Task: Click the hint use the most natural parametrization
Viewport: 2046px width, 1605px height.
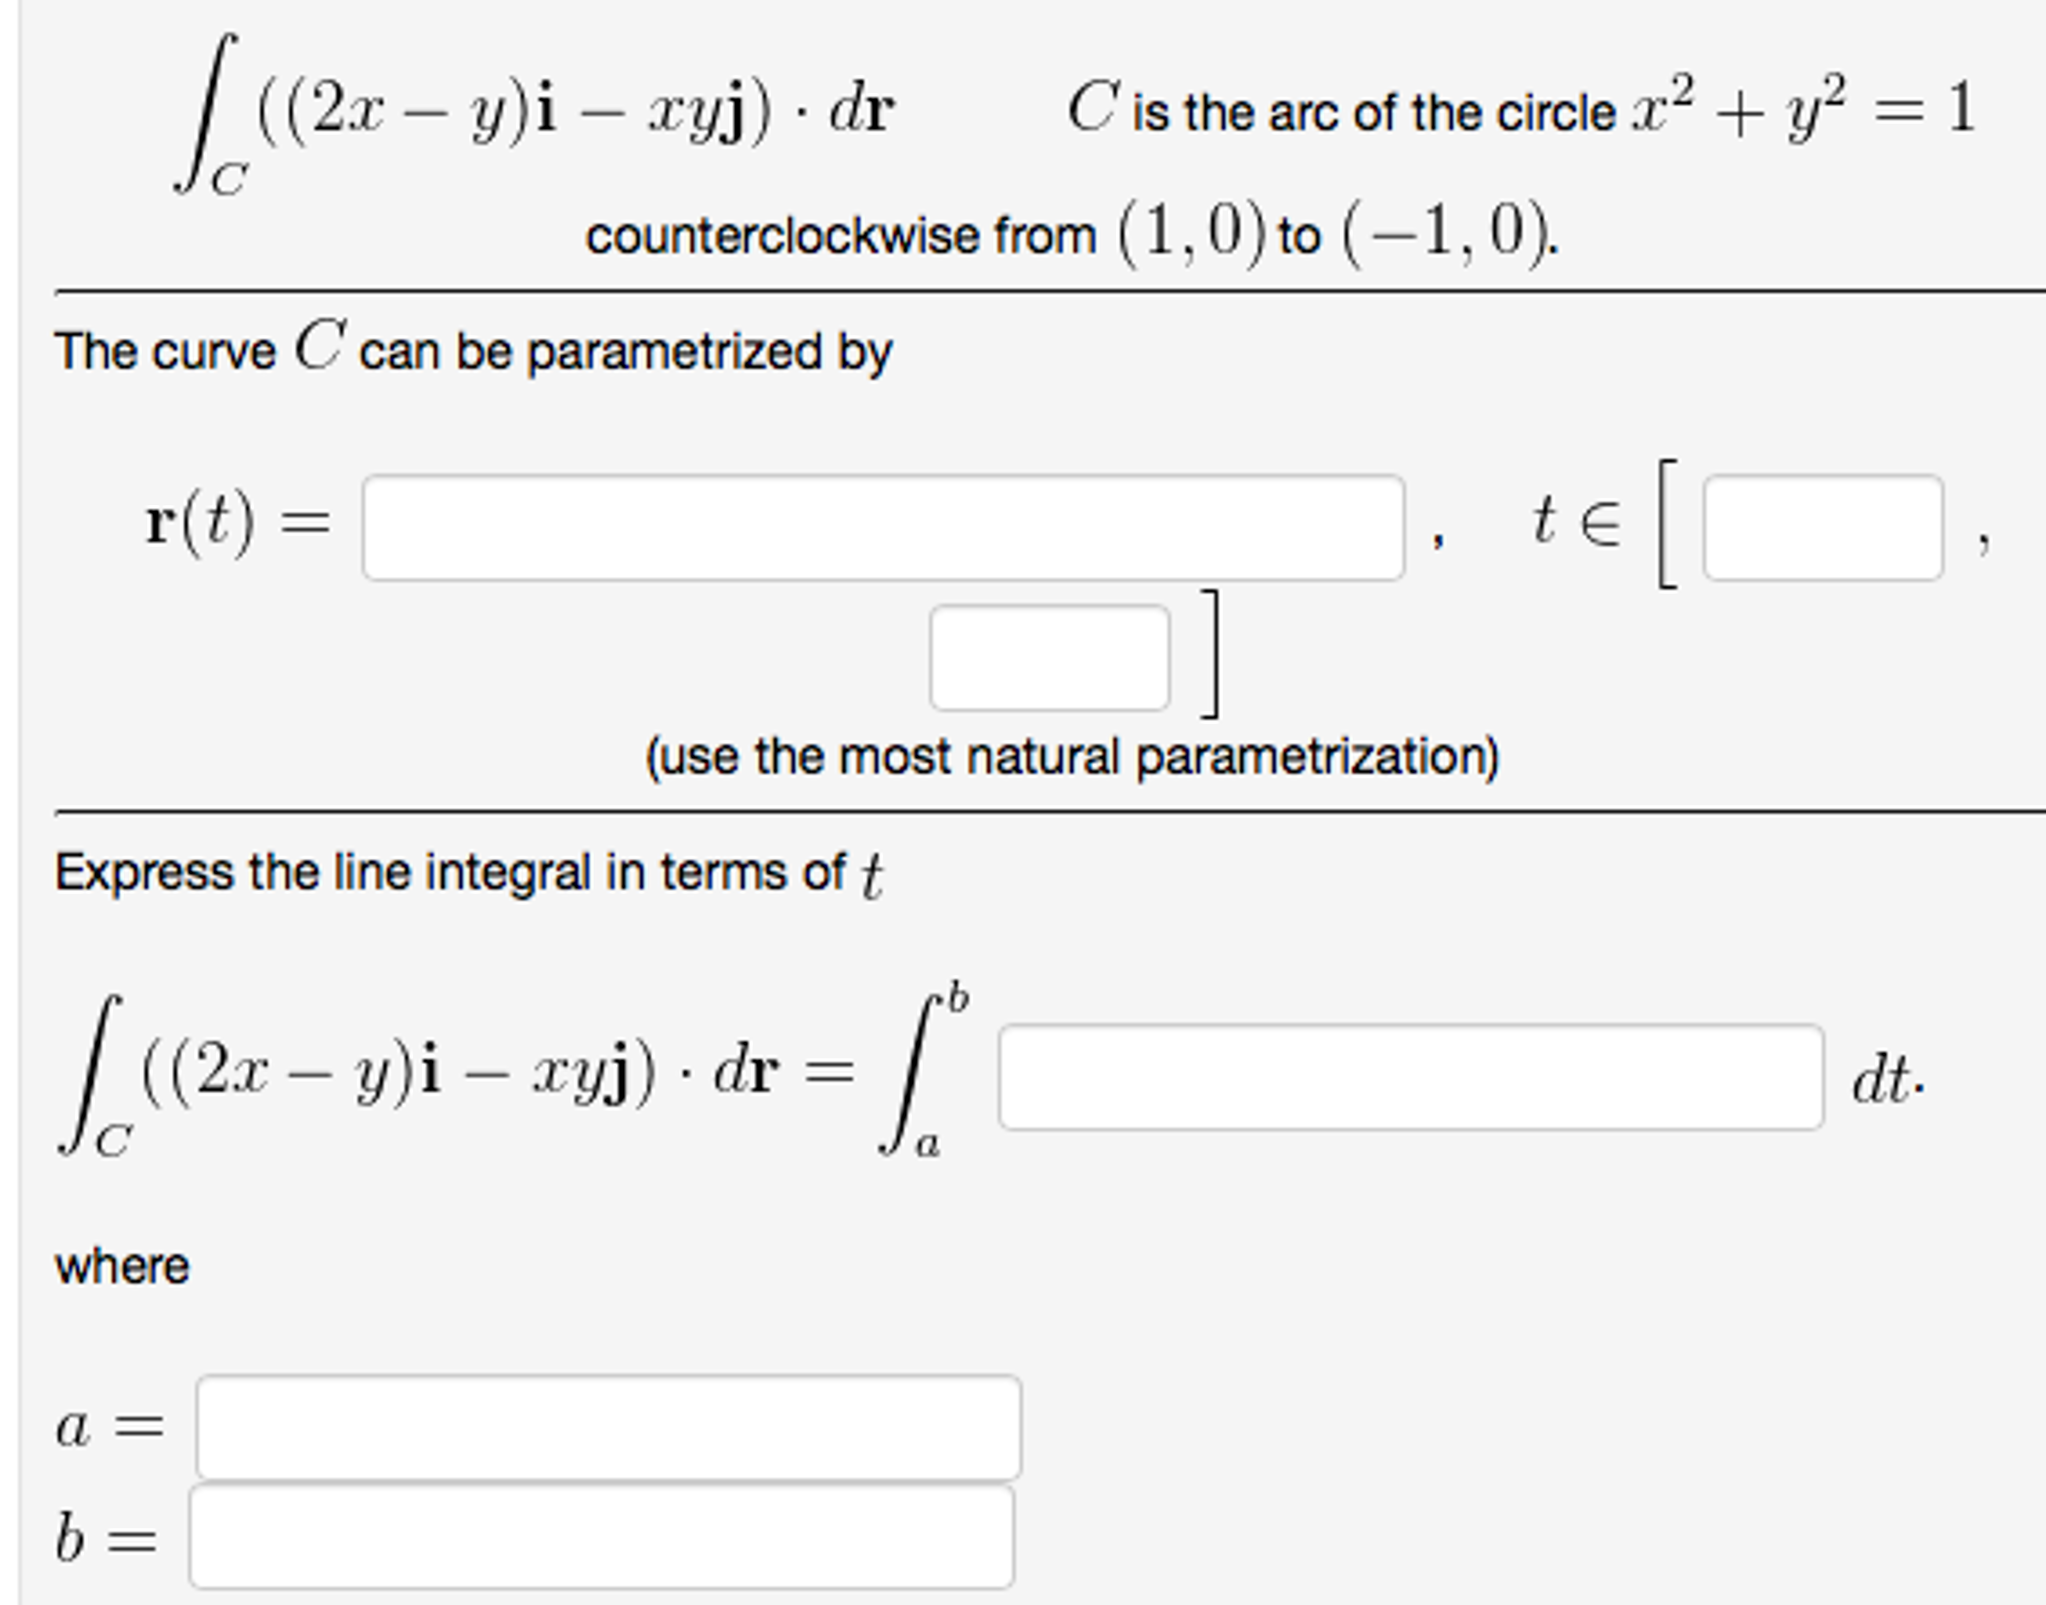Action: point(1071,758)
